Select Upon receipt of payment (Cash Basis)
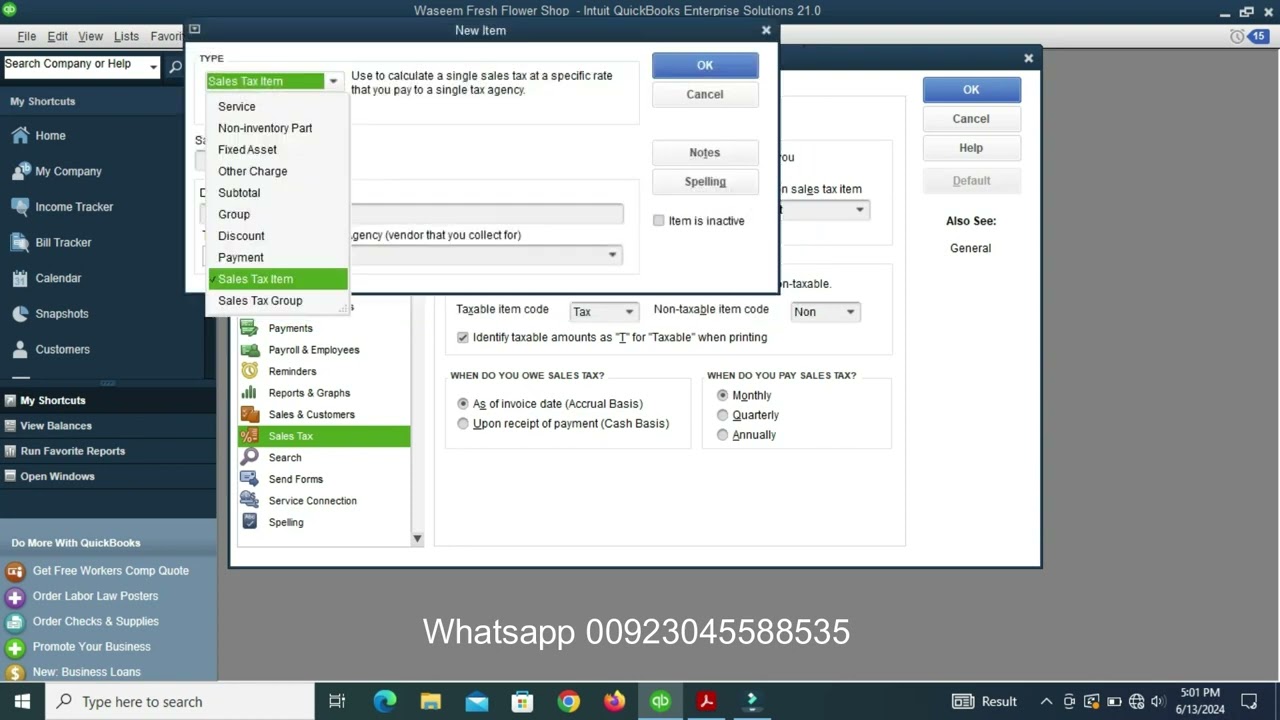This screenshot has height=720, width=1280. click(463, 424)
